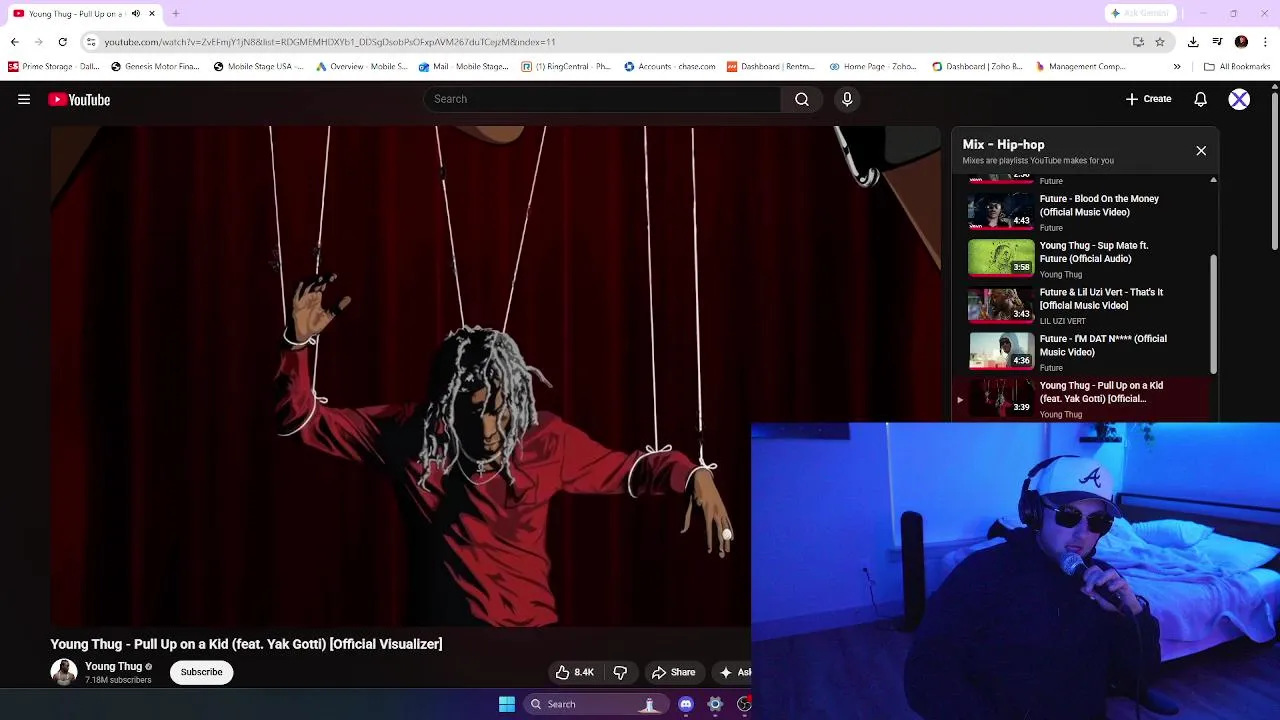Start voice search with the microphone icon
The height and width of the screenshot is (720, 1280).
click(x=847, y=99)
